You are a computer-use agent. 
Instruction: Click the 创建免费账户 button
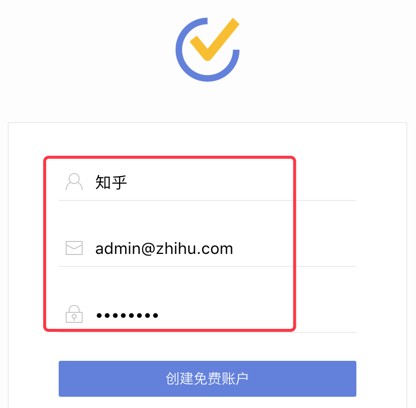[x=207, y=379]
